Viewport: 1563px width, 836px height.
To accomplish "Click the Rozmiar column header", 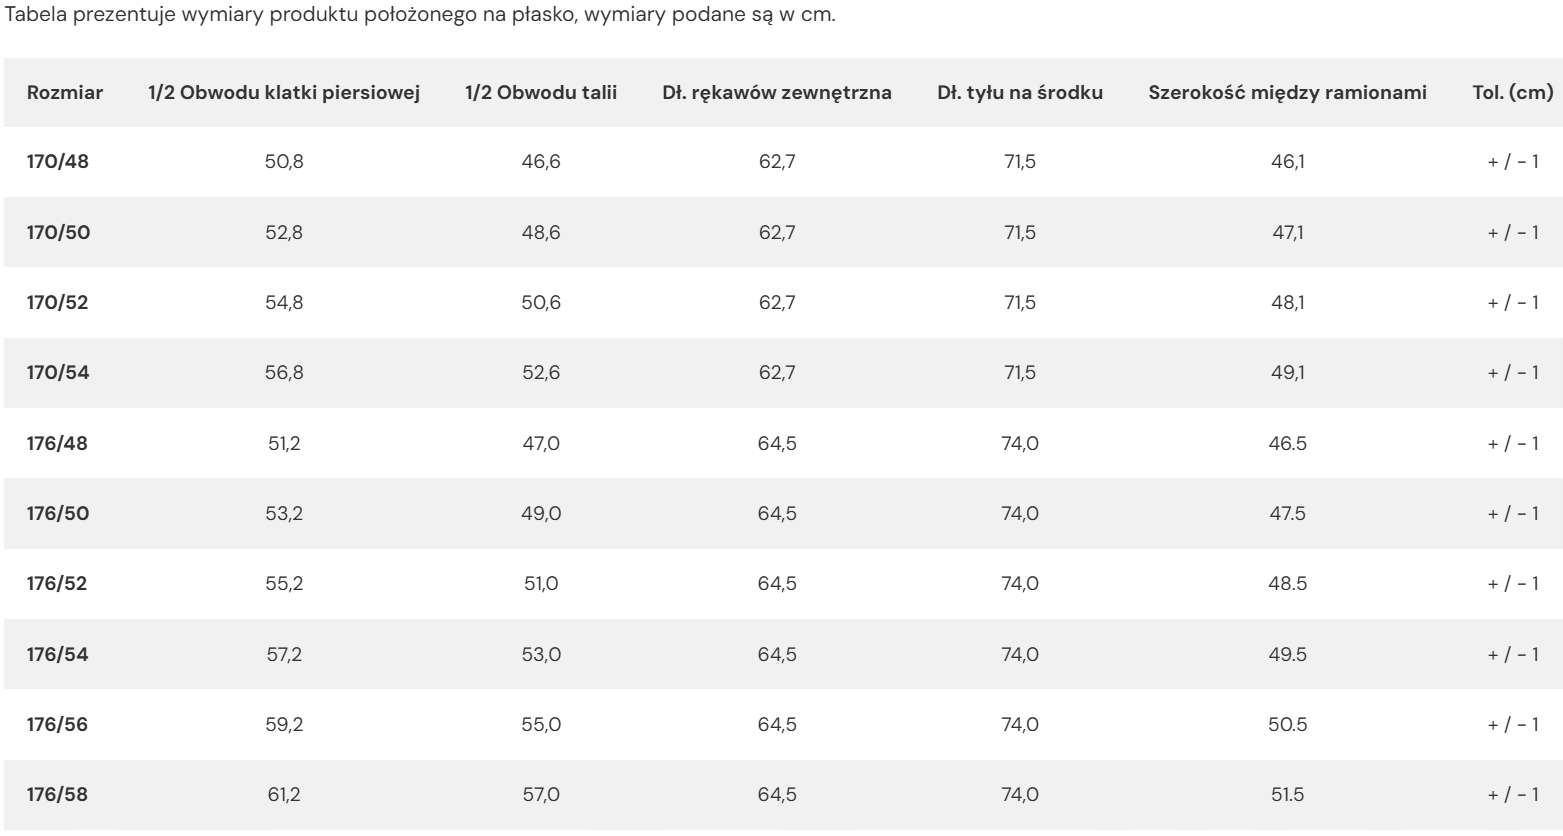I will (x=65, y=93).
